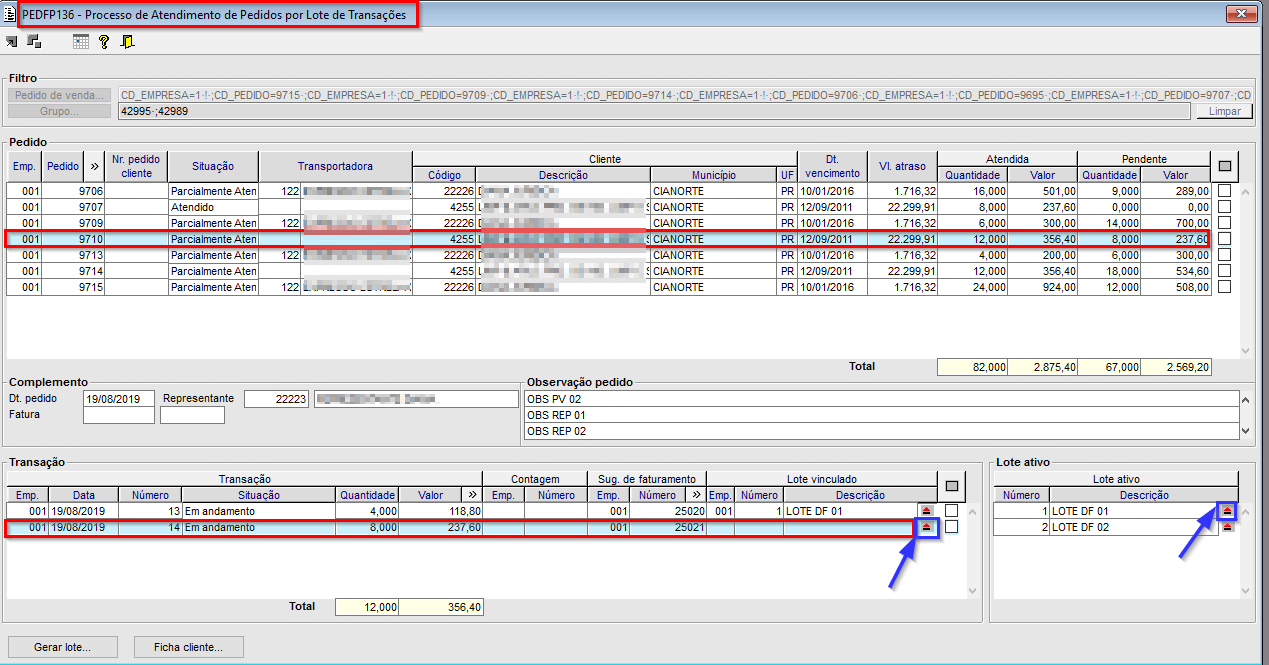
Task: Click eject icon beside LOTE DF 02 in Lote ativo
Action: (1227, 527)
